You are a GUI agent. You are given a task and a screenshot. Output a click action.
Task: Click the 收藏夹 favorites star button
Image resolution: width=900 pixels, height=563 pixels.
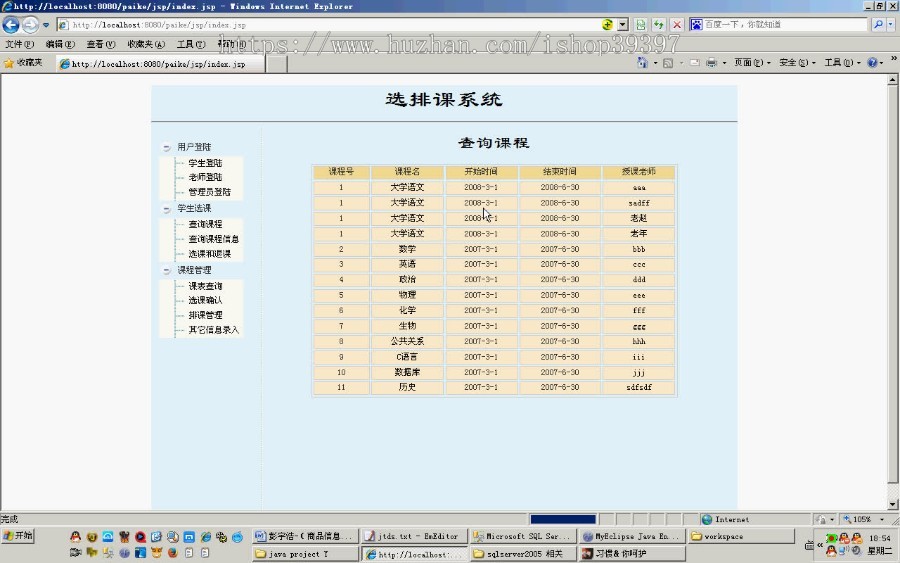tap(24, 63)
